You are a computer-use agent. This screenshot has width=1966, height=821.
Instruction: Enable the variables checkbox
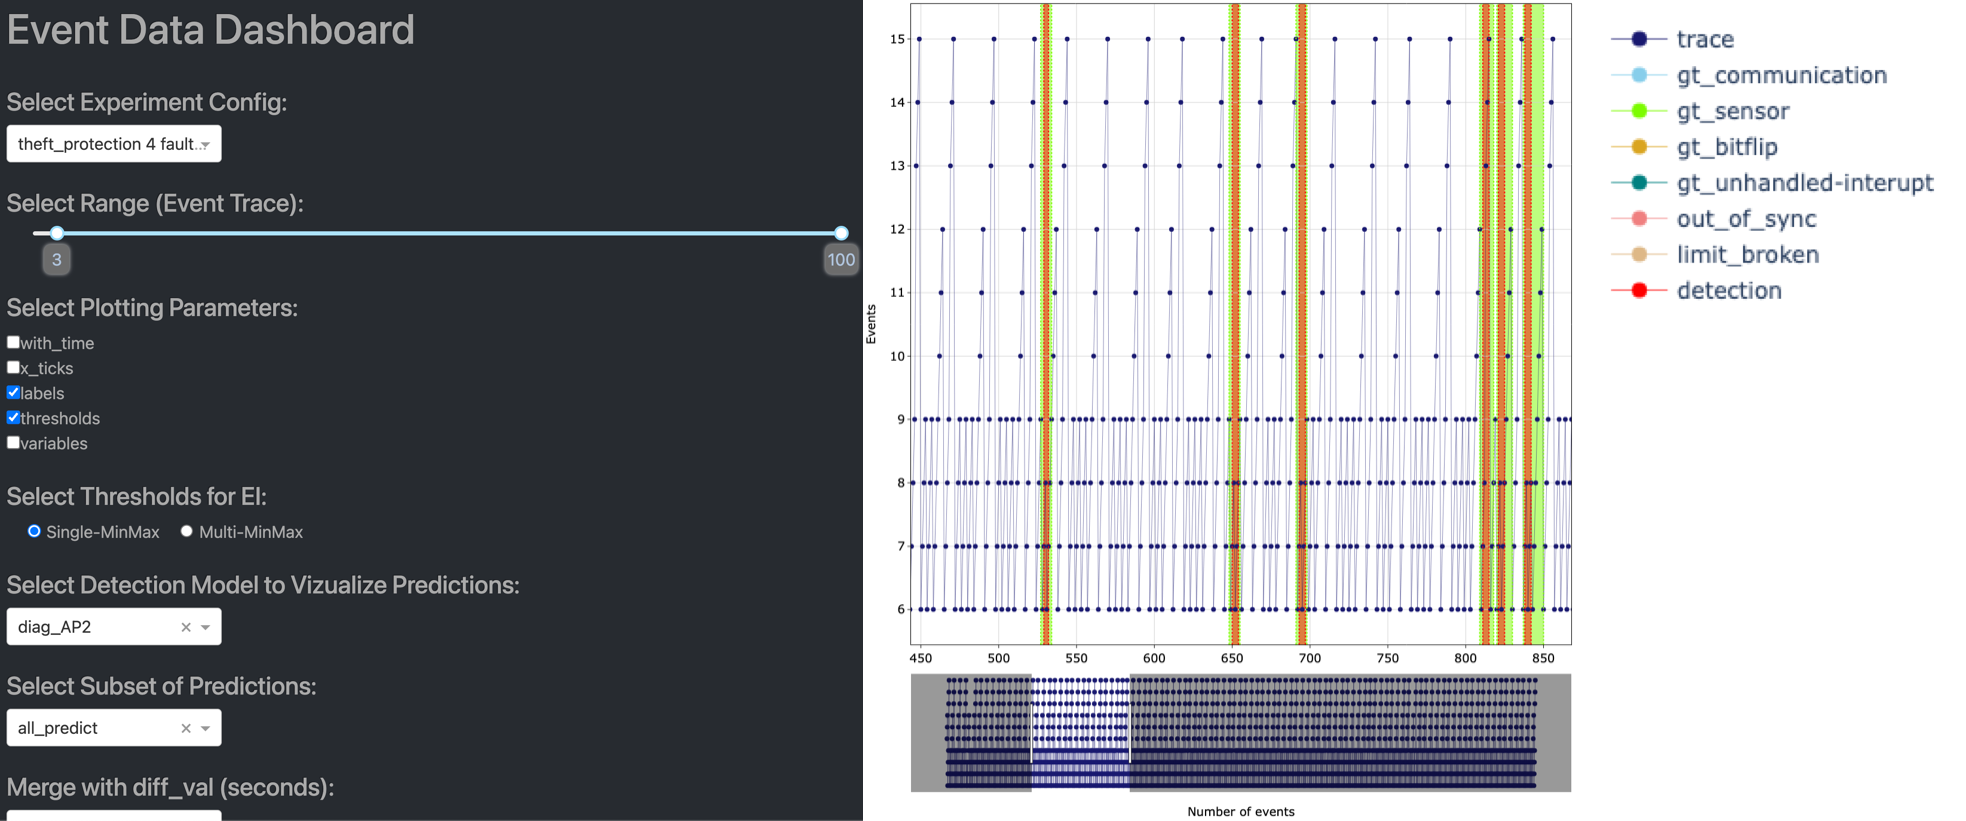coord(14,443)
